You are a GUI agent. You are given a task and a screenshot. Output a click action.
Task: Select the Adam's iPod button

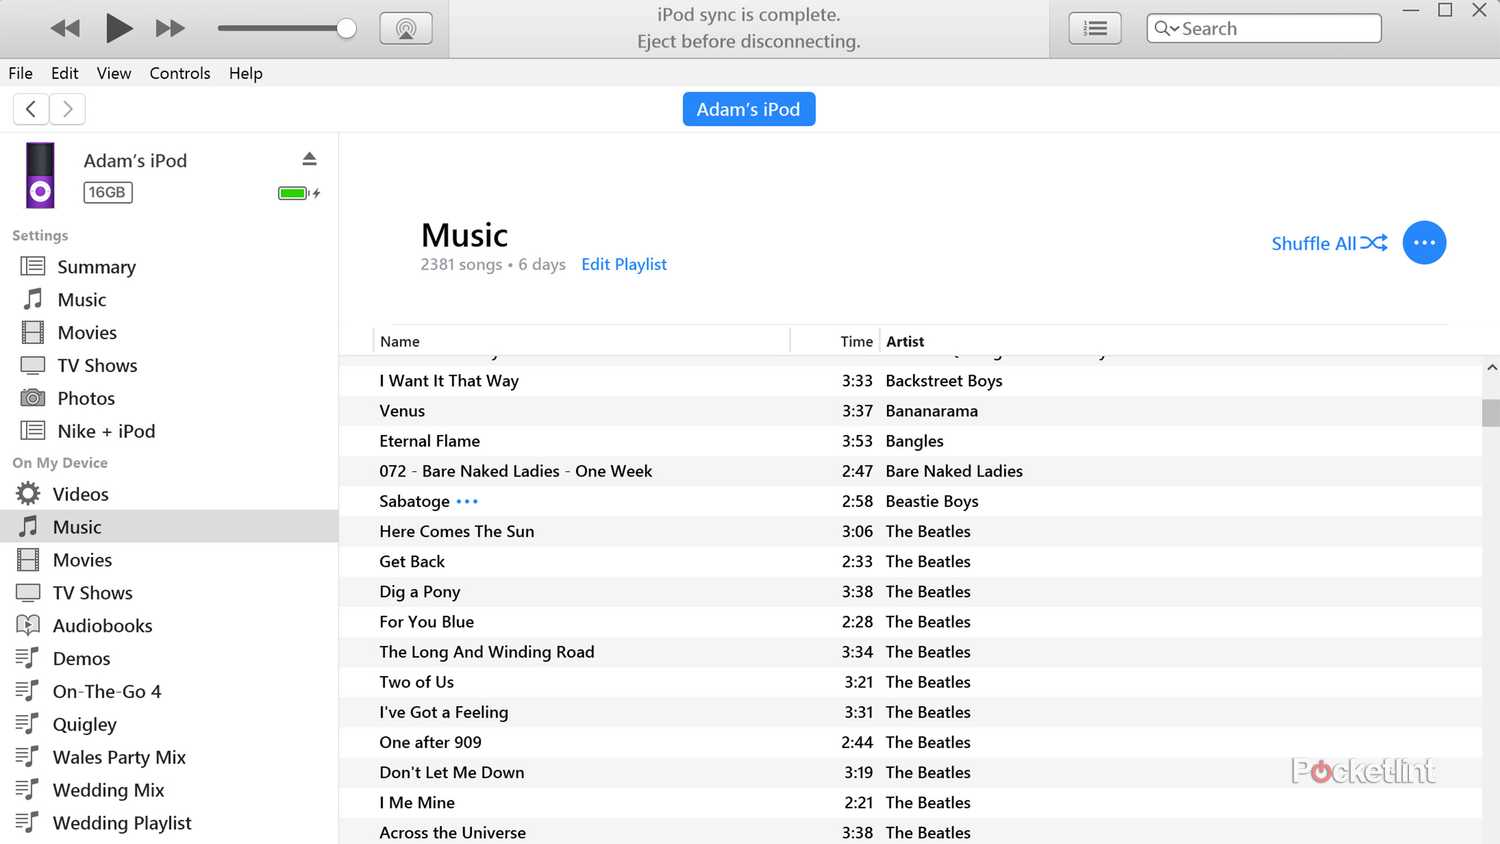coord(748,109)
